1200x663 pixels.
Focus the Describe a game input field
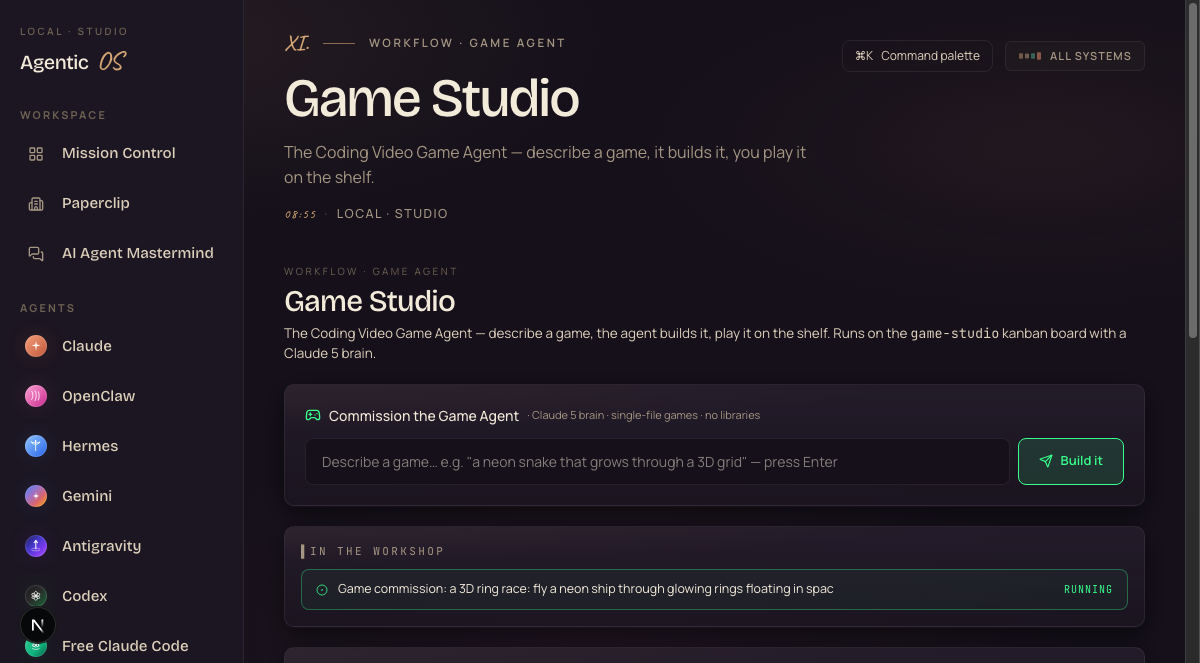click(657, 461)
